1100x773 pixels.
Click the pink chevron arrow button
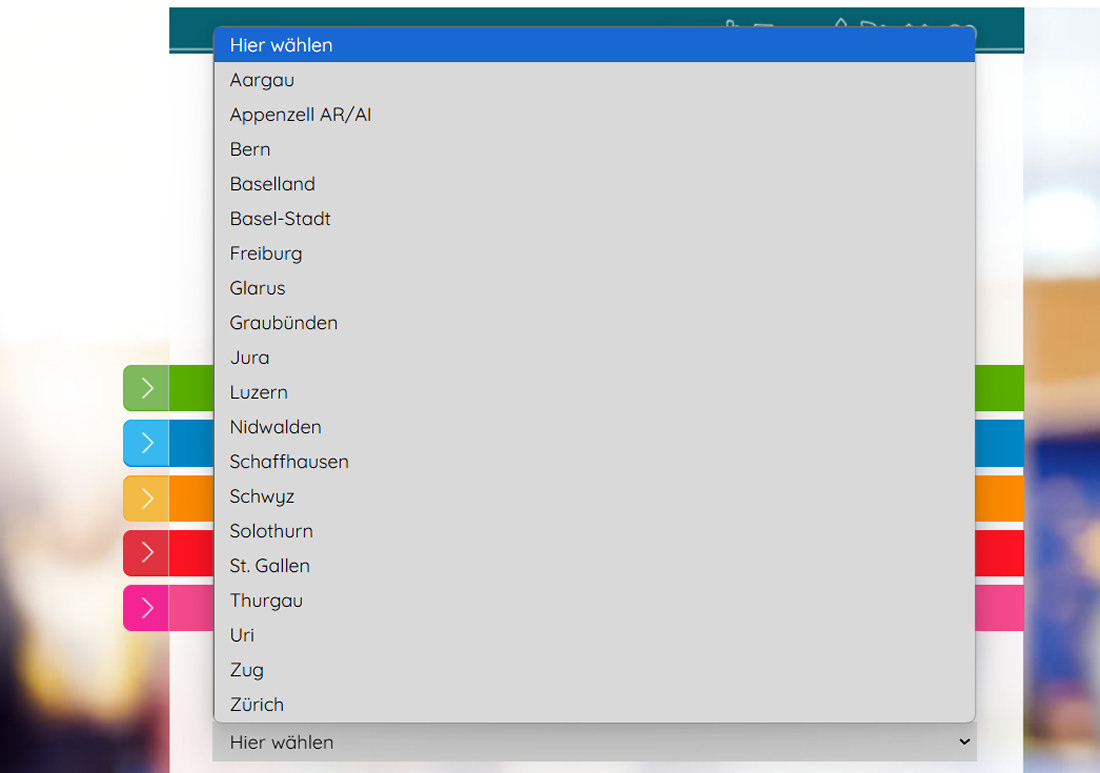[147, 608]
